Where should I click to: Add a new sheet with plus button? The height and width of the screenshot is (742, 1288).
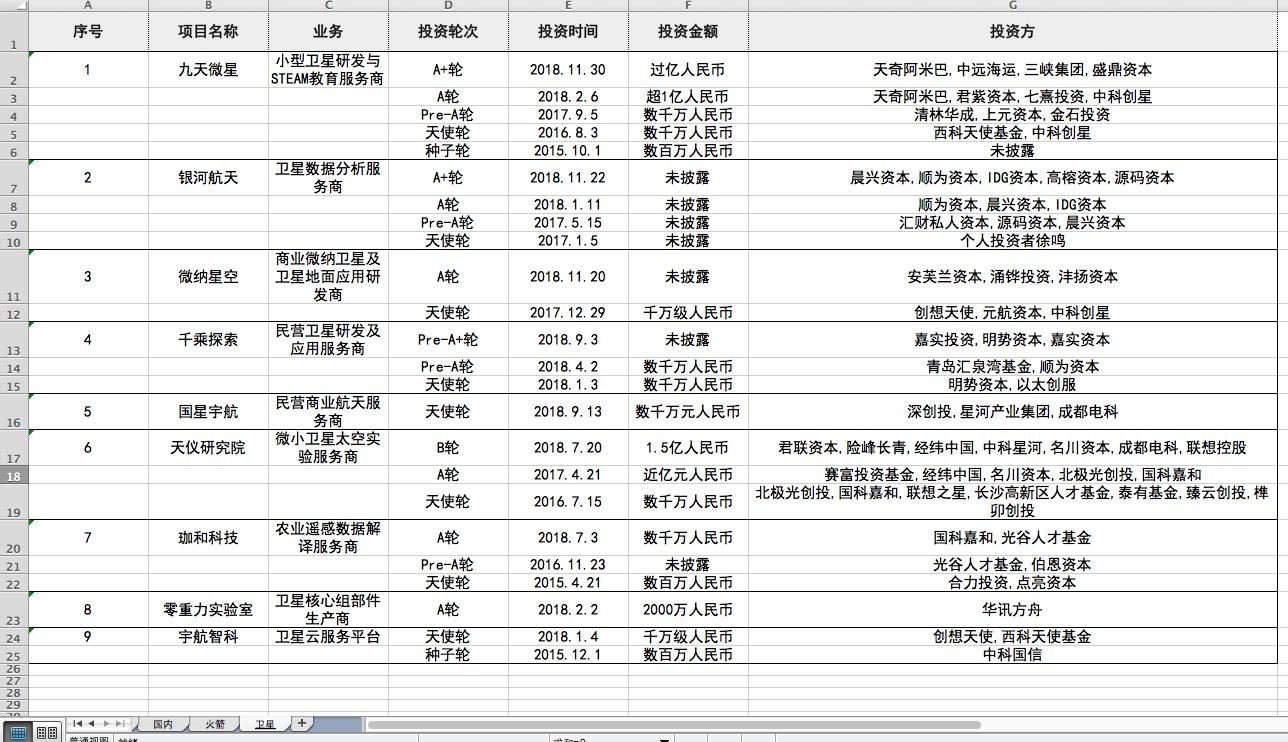click(301, 723)
